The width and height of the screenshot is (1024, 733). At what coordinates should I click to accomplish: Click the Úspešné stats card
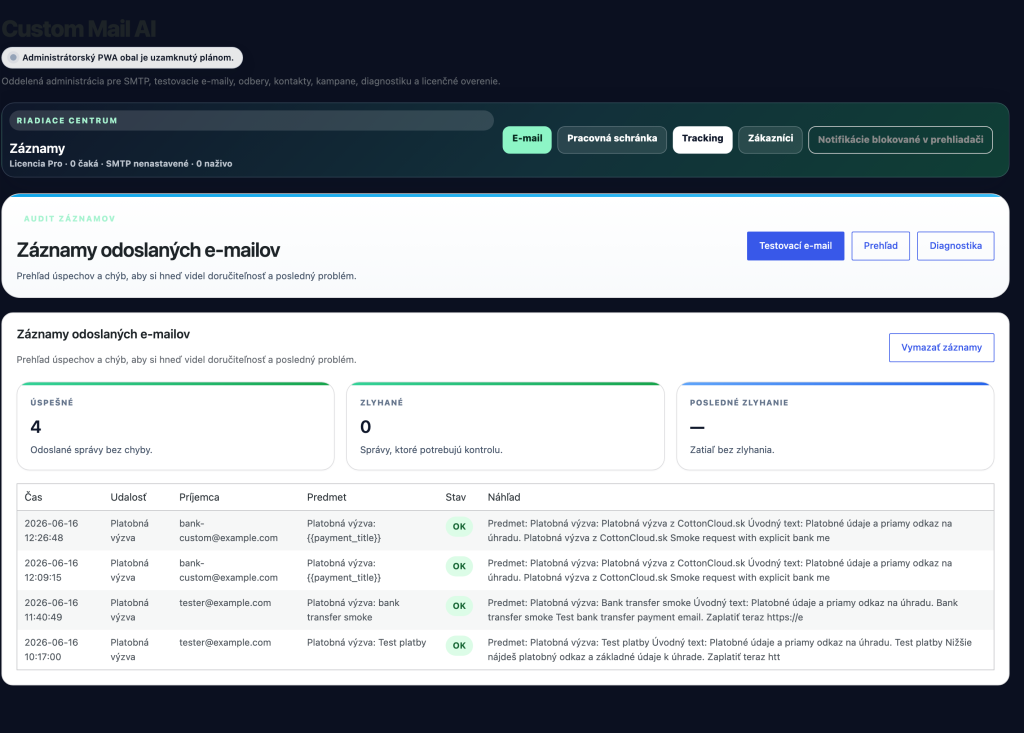click(x=176, y=426)
